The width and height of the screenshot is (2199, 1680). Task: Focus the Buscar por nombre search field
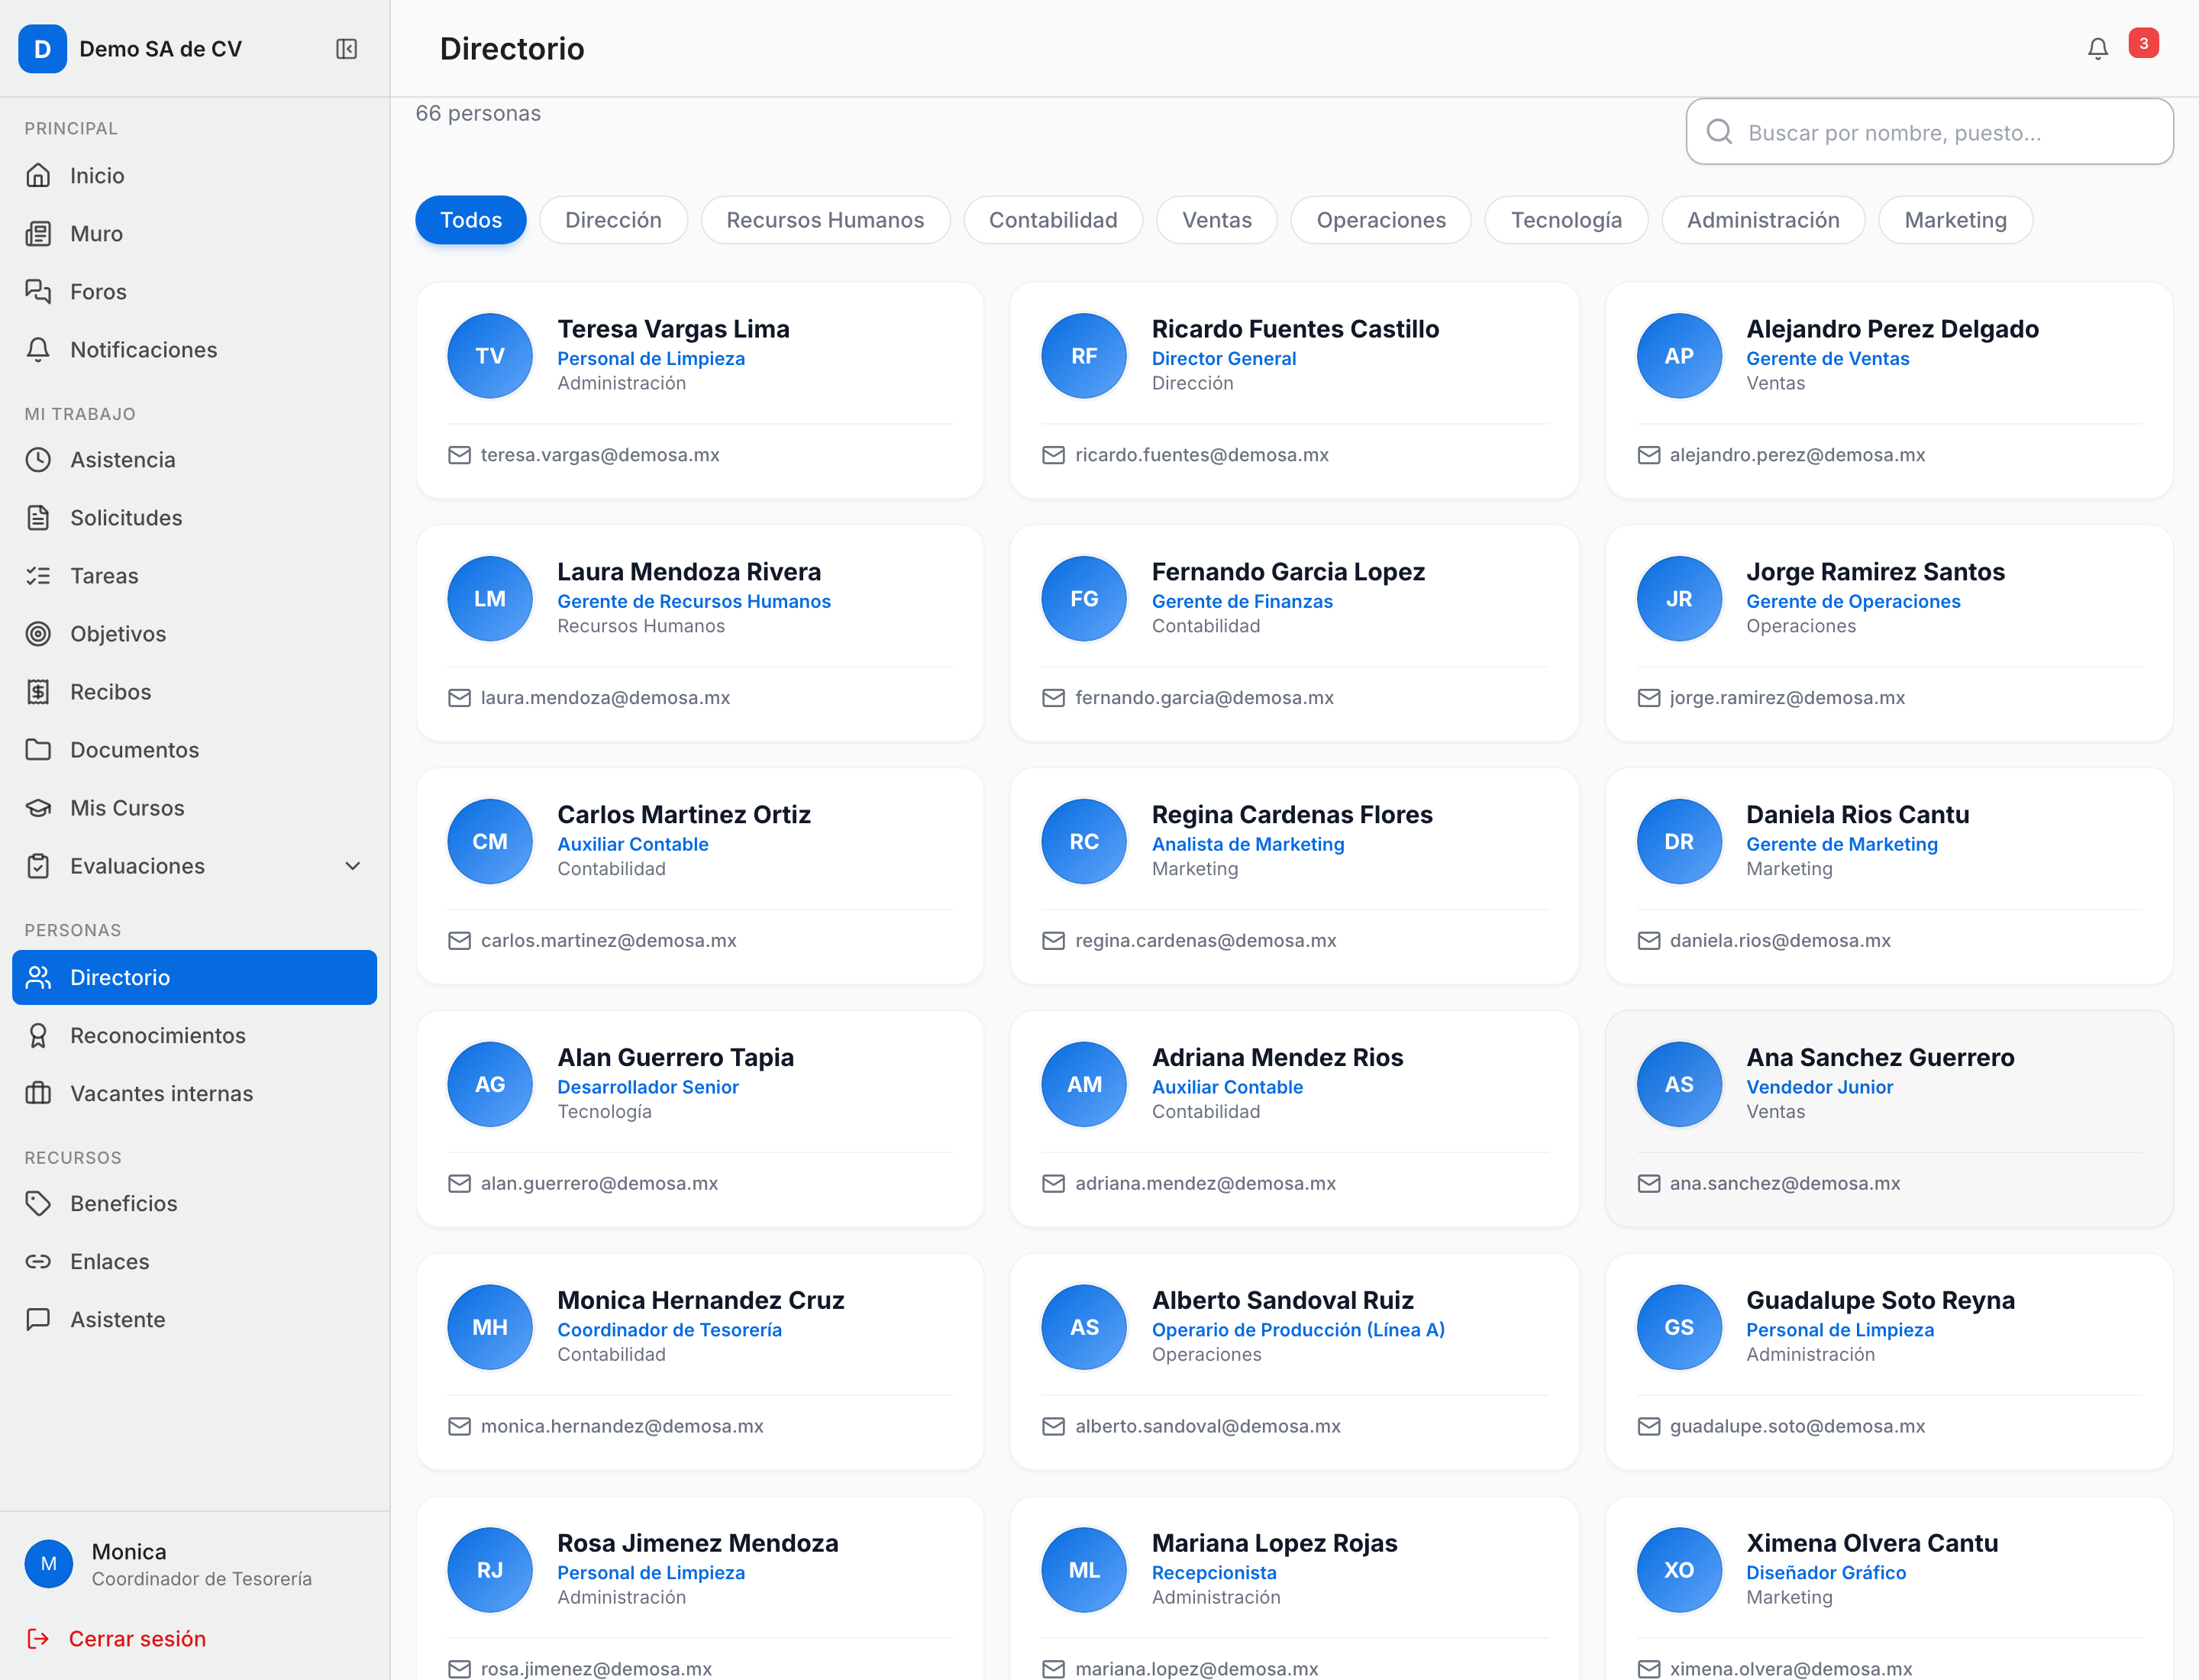[x=1929, y=132]
